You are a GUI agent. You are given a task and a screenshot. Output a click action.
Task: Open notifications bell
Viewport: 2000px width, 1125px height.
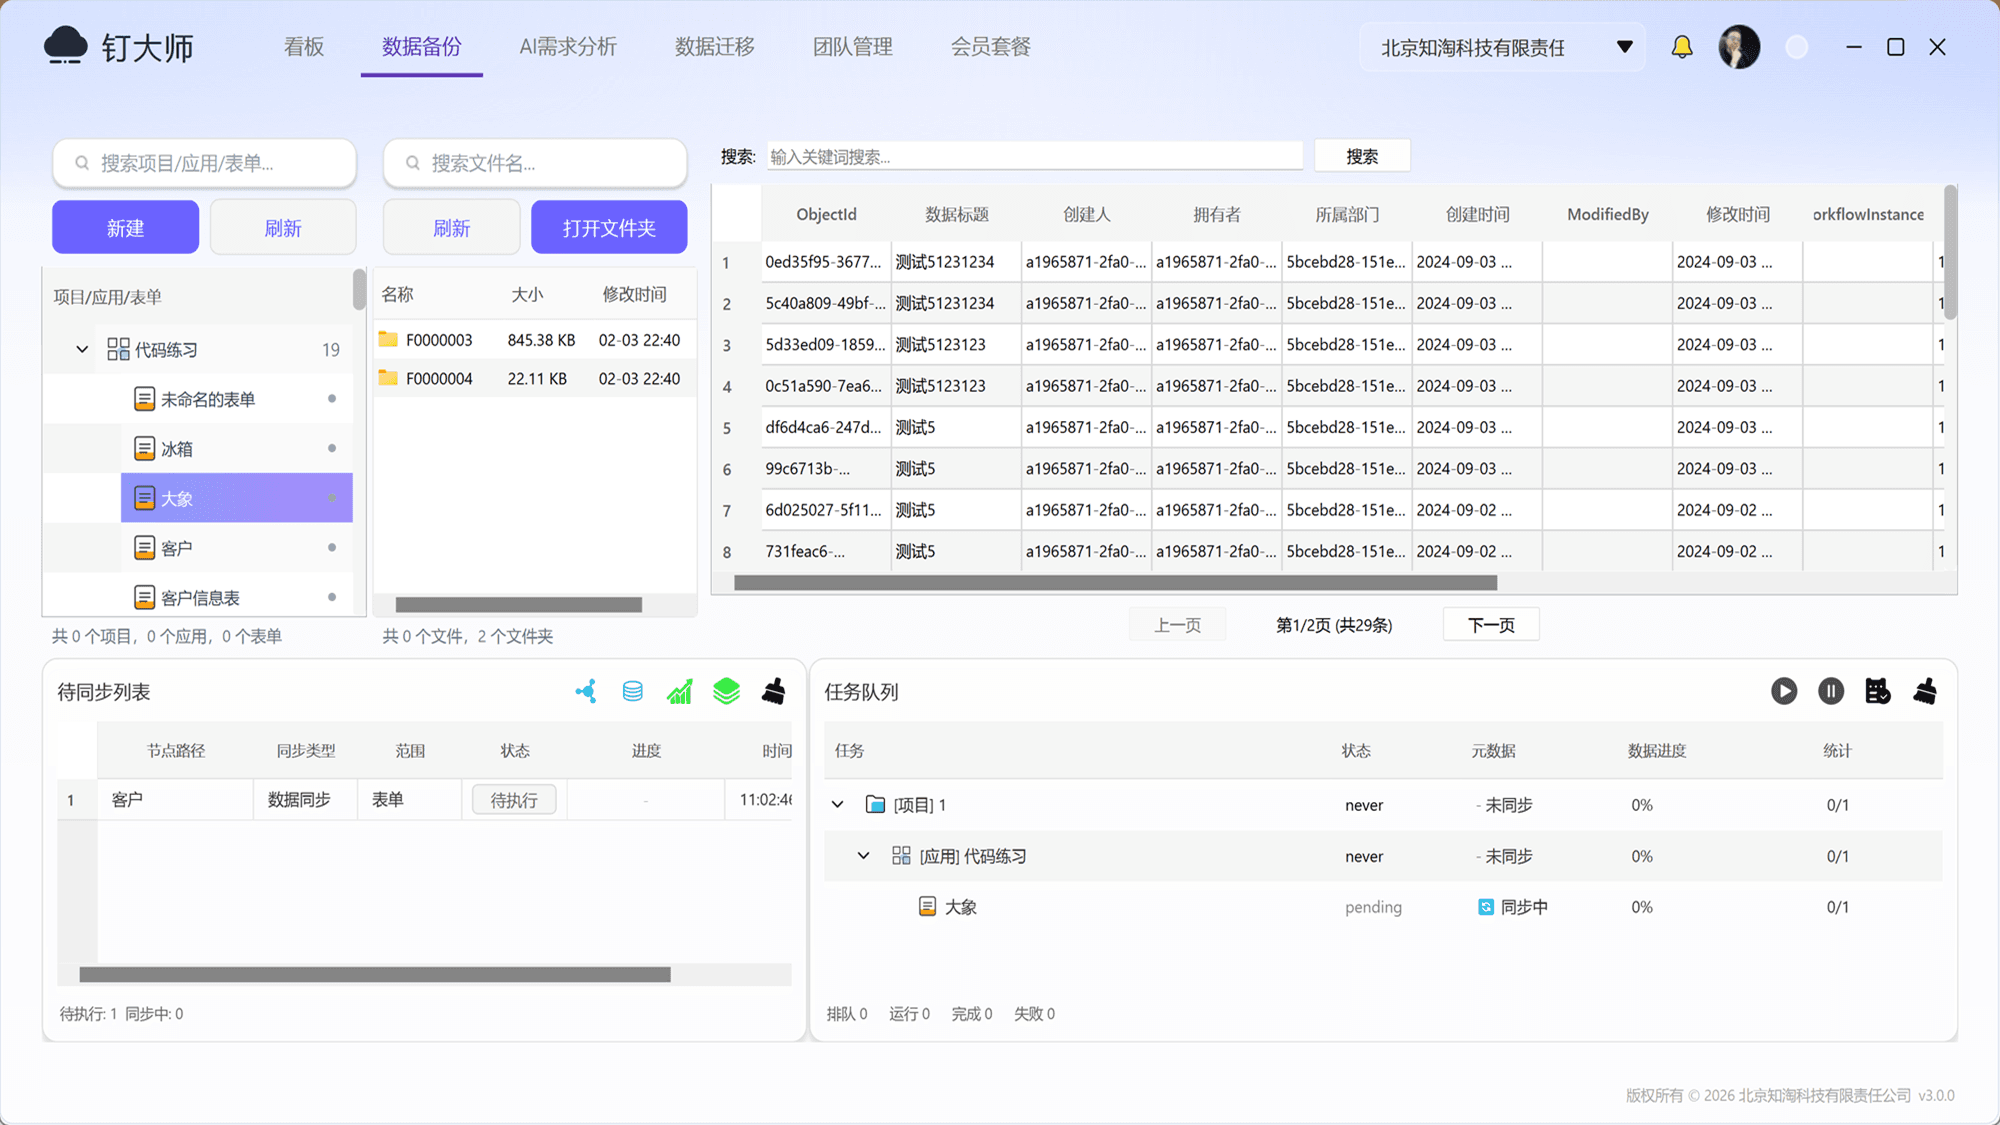tap(1682, 47)
